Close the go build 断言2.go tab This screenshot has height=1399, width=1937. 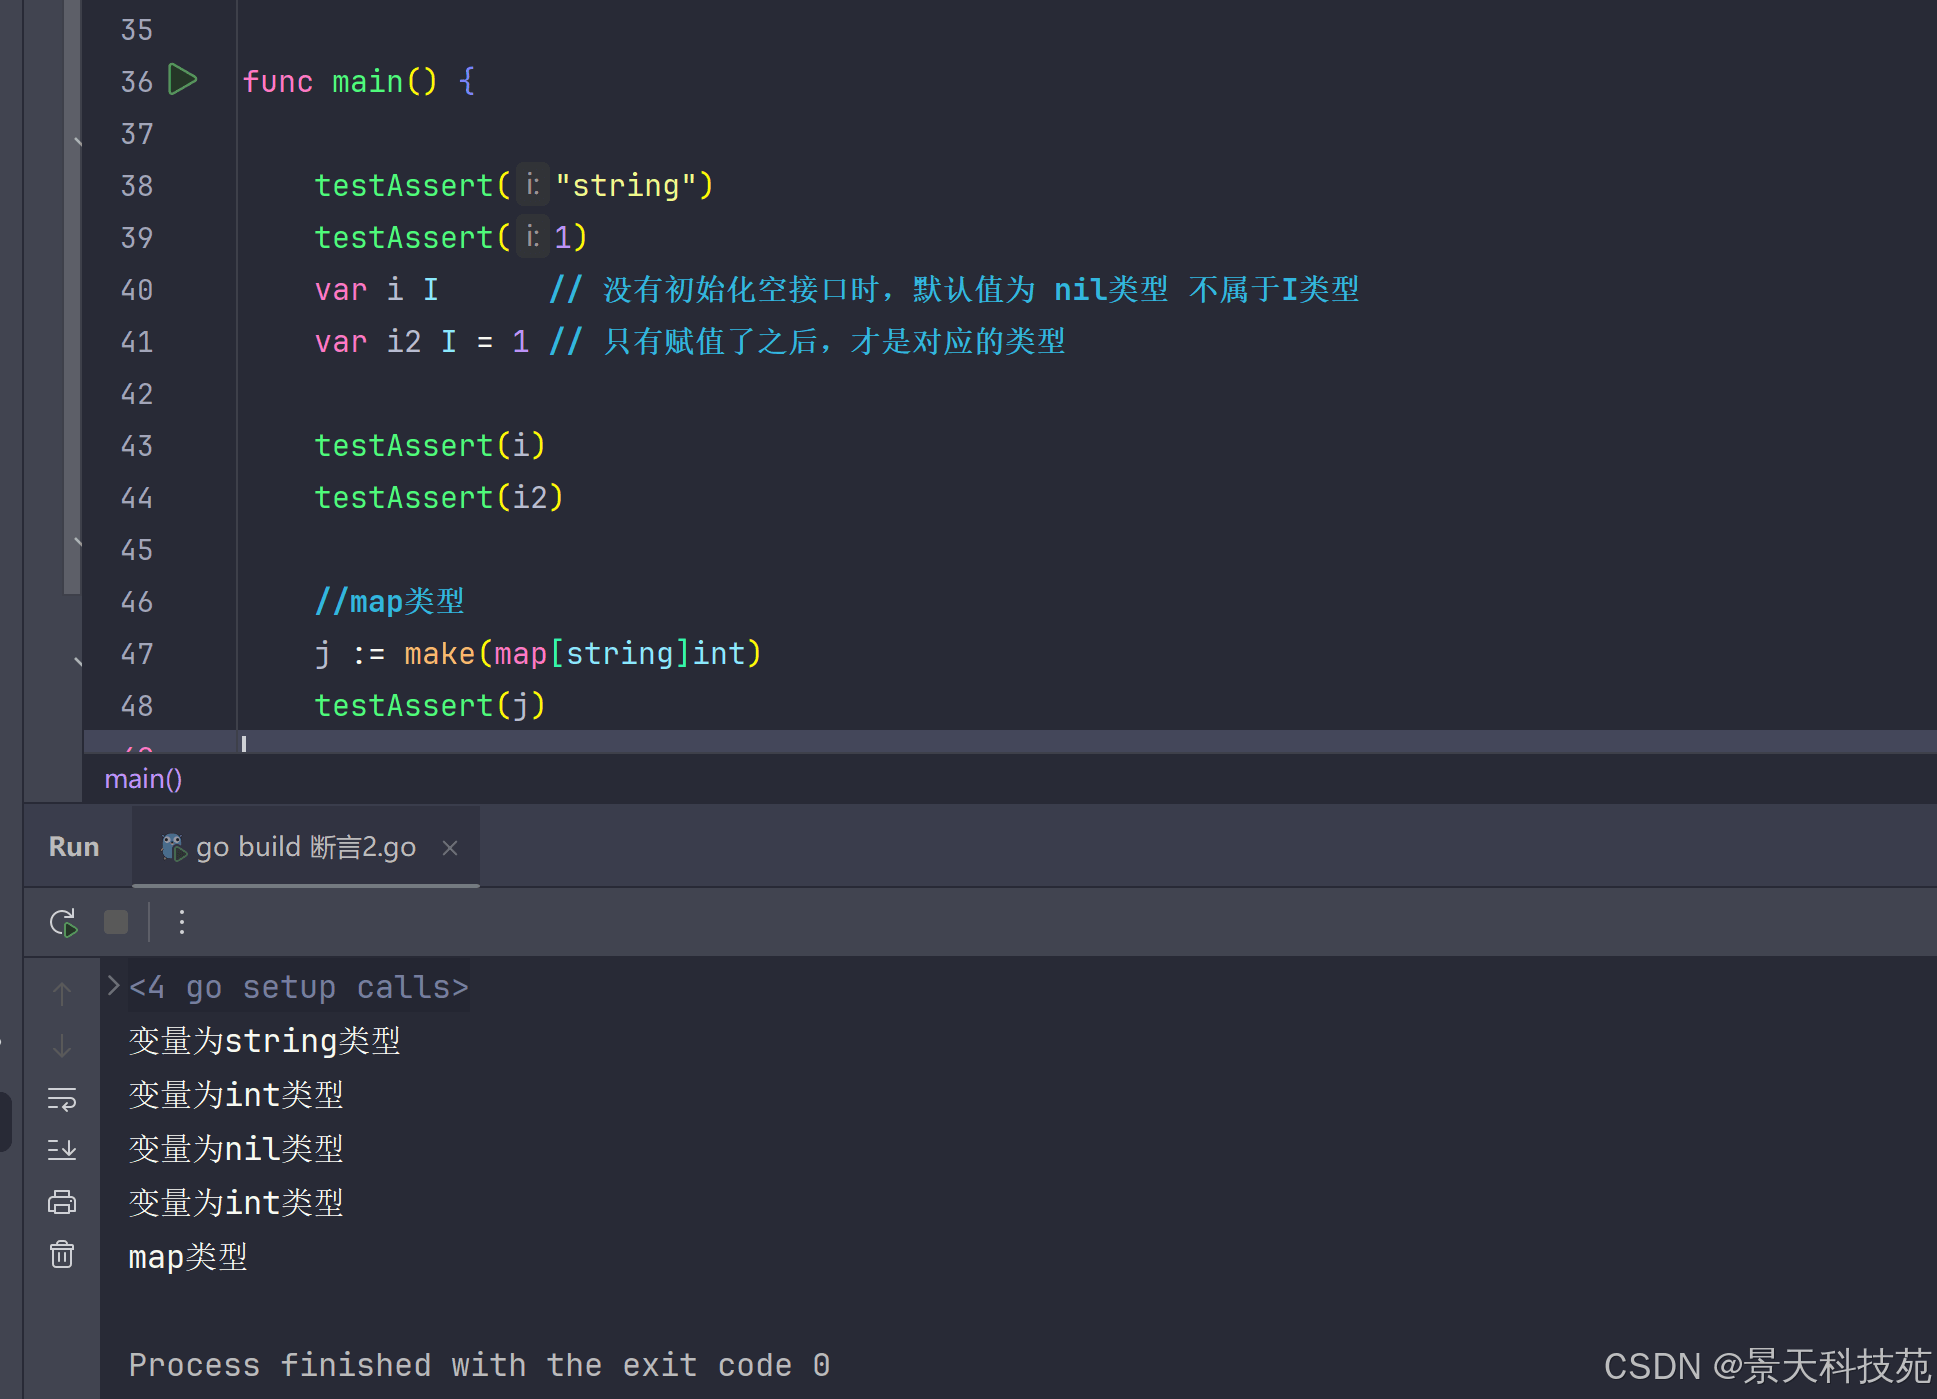(450, 848)
